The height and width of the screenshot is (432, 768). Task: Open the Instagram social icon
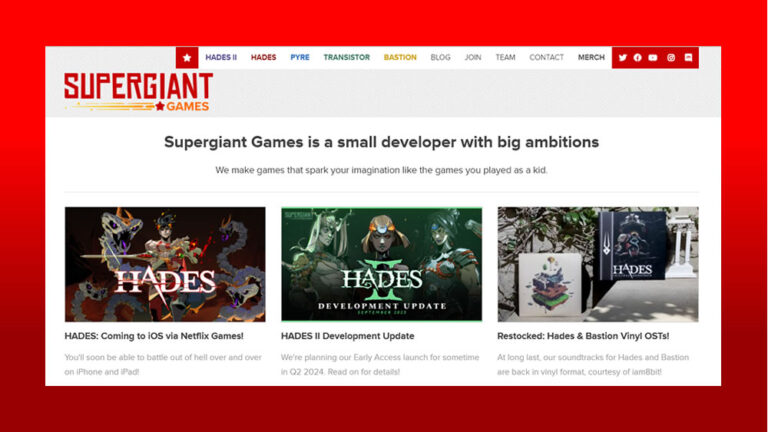(x=671, y=58)
